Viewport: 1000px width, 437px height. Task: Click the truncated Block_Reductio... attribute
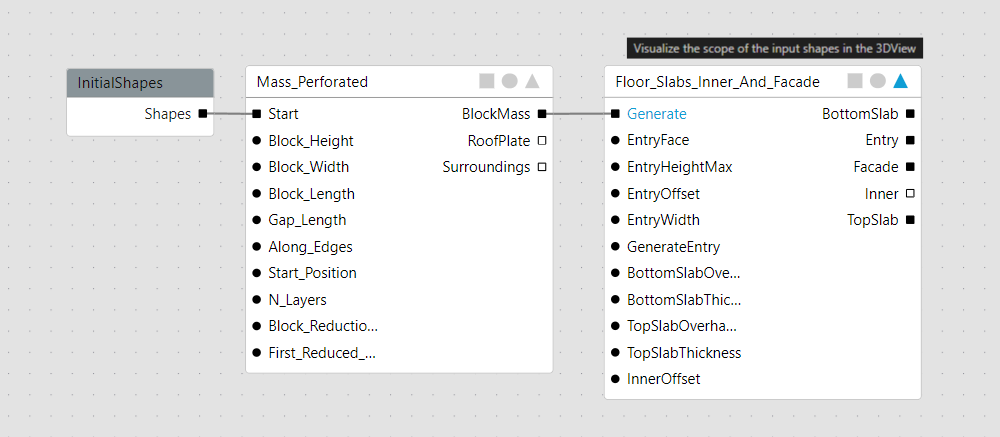tap(322, 326)
